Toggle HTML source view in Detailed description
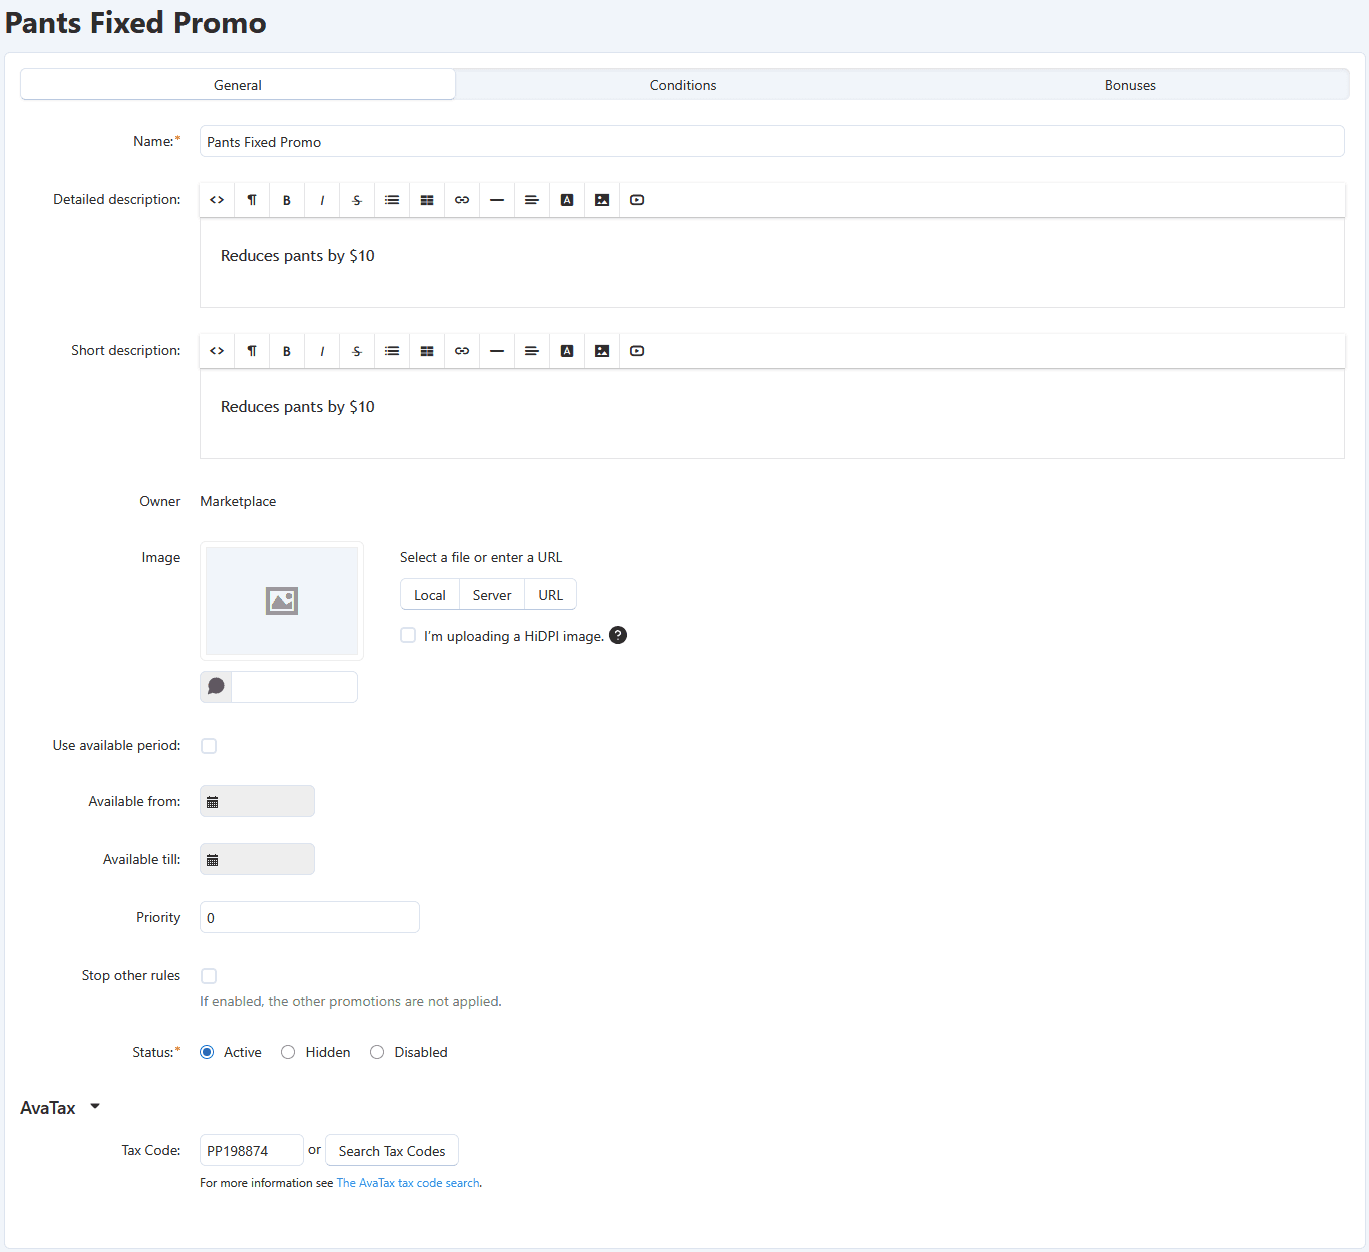Viewport: 1369px width, 1252px height. click(217, 200)
